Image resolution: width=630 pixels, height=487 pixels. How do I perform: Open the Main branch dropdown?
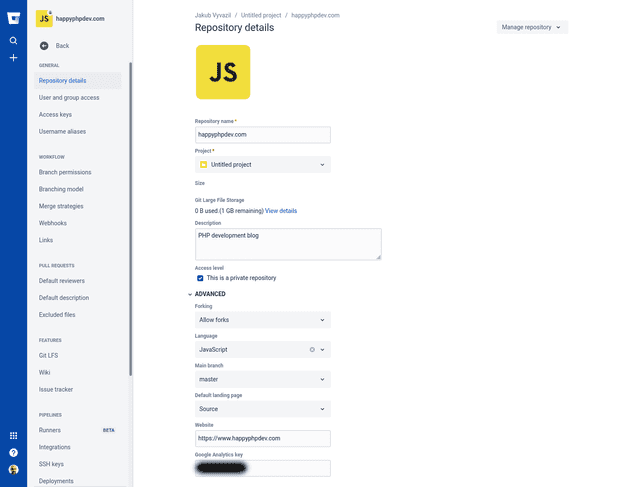pos(263,379)
